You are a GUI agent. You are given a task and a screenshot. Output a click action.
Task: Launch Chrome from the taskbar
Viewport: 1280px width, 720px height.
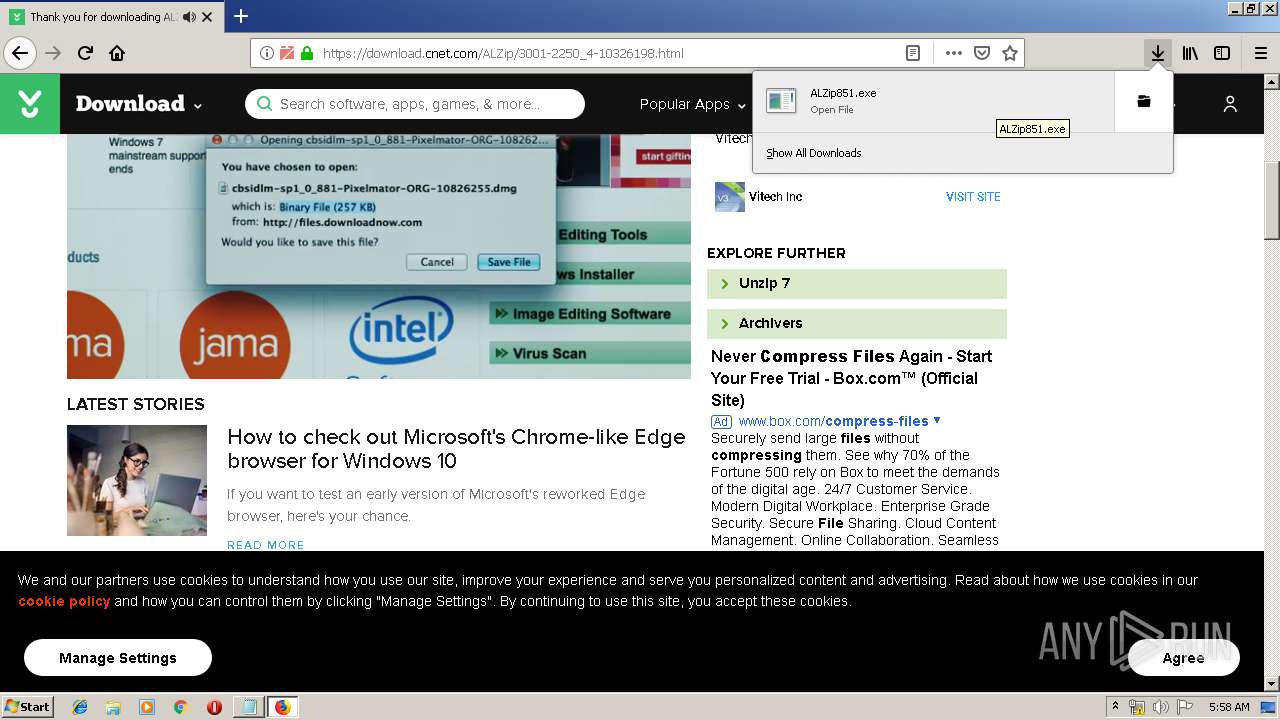(x=181, y=707)
